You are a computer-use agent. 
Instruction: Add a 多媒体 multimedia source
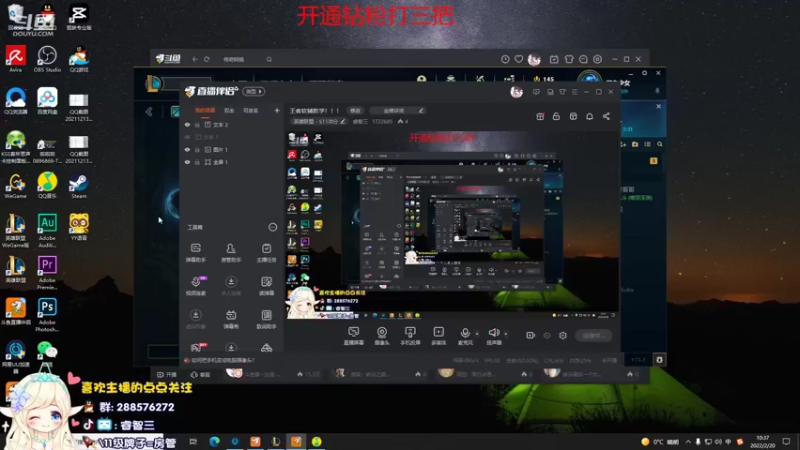pos(438,336)
